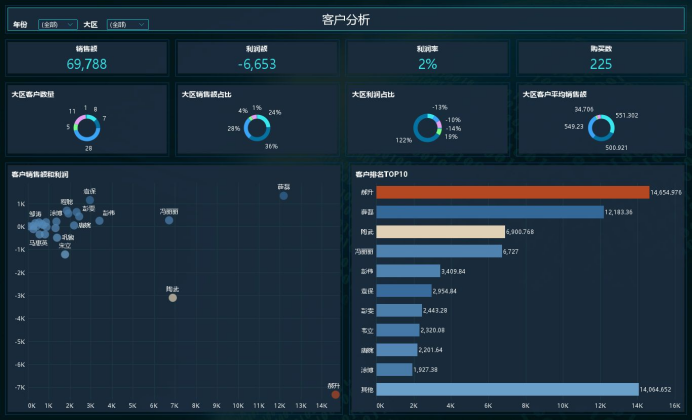Click the bar valued 12,183.36

point(489,212)
